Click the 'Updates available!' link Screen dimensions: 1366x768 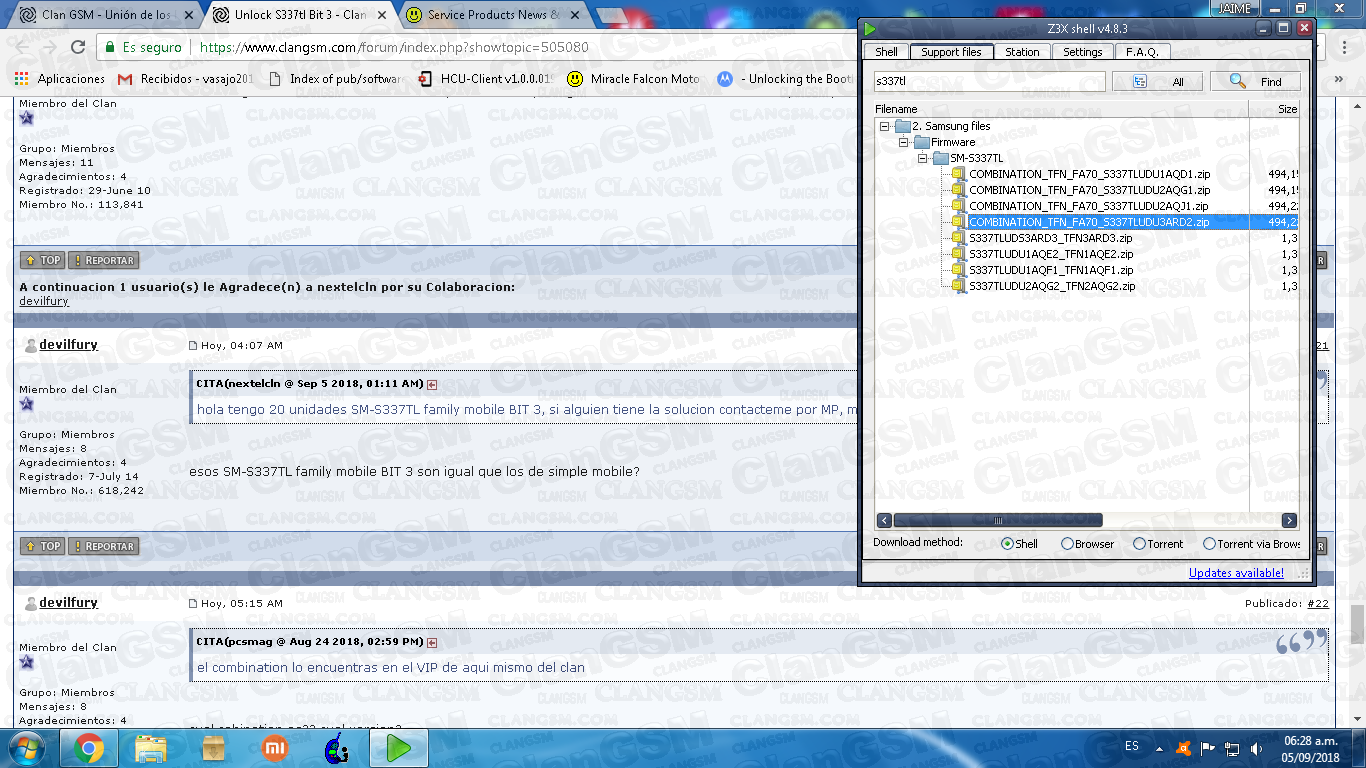point(1236,573)
